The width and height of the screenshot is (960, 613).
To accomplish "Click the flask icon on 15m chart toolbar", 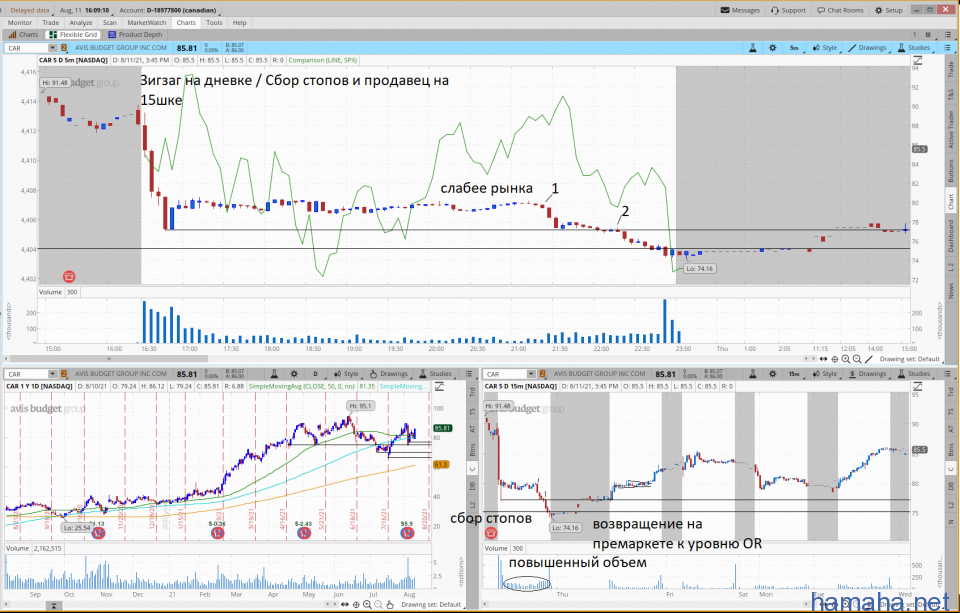I will 752,374.
